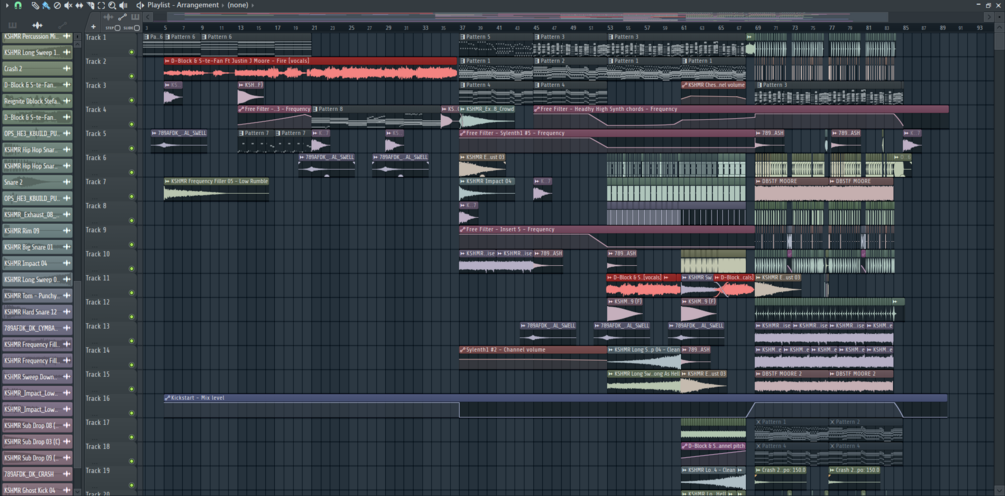This screenshot has height=496, width=1005.
Task: Show audio clips in picker panel
Action: 37,25
